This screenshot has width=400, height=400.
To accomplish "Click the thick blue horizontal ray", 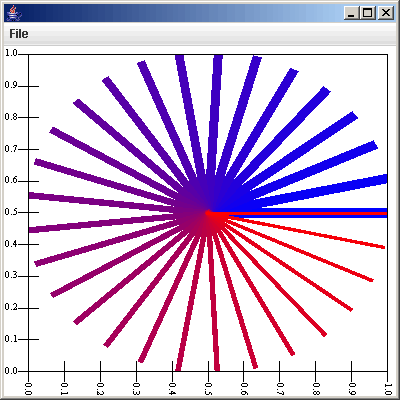I will (x=299, y=210).
